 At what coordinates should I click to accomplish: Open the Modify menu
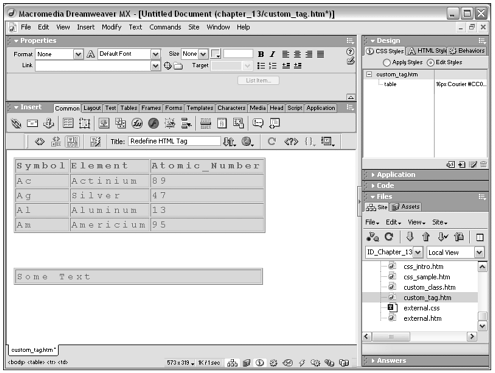click(x=111, y=27)
